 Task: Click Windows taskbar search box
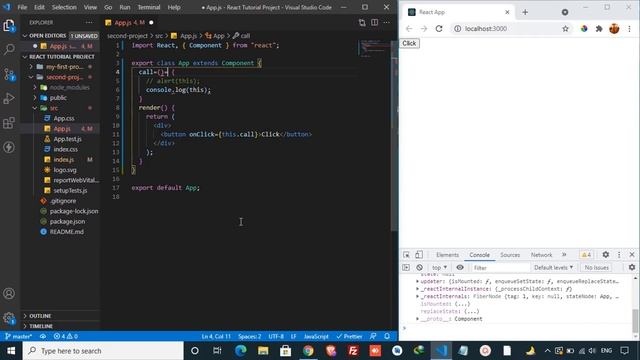(103, 351)
